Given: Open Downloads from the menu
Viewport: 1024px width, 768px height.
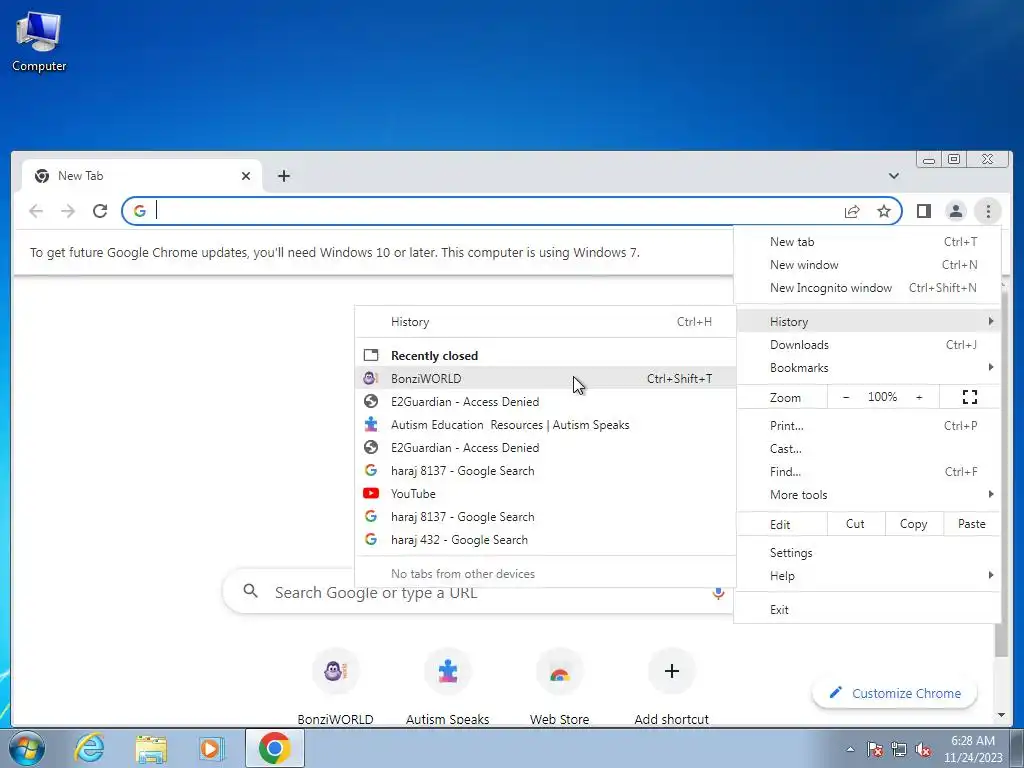Looking at the screenshot, I should click(867, 345).
